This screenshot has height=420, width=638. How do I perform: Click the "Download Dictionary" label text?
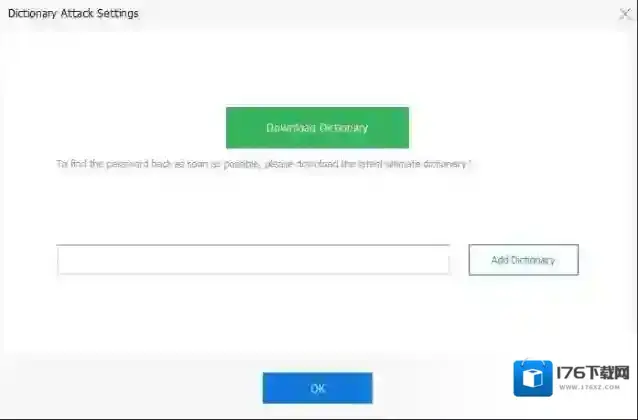pos(317,128)
